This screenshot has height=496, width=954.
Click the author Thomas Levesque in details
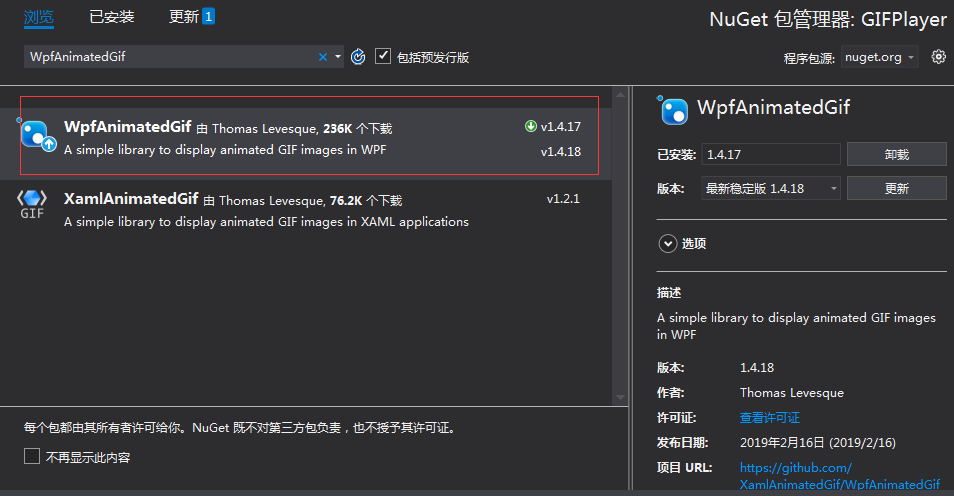click(792, 393)
